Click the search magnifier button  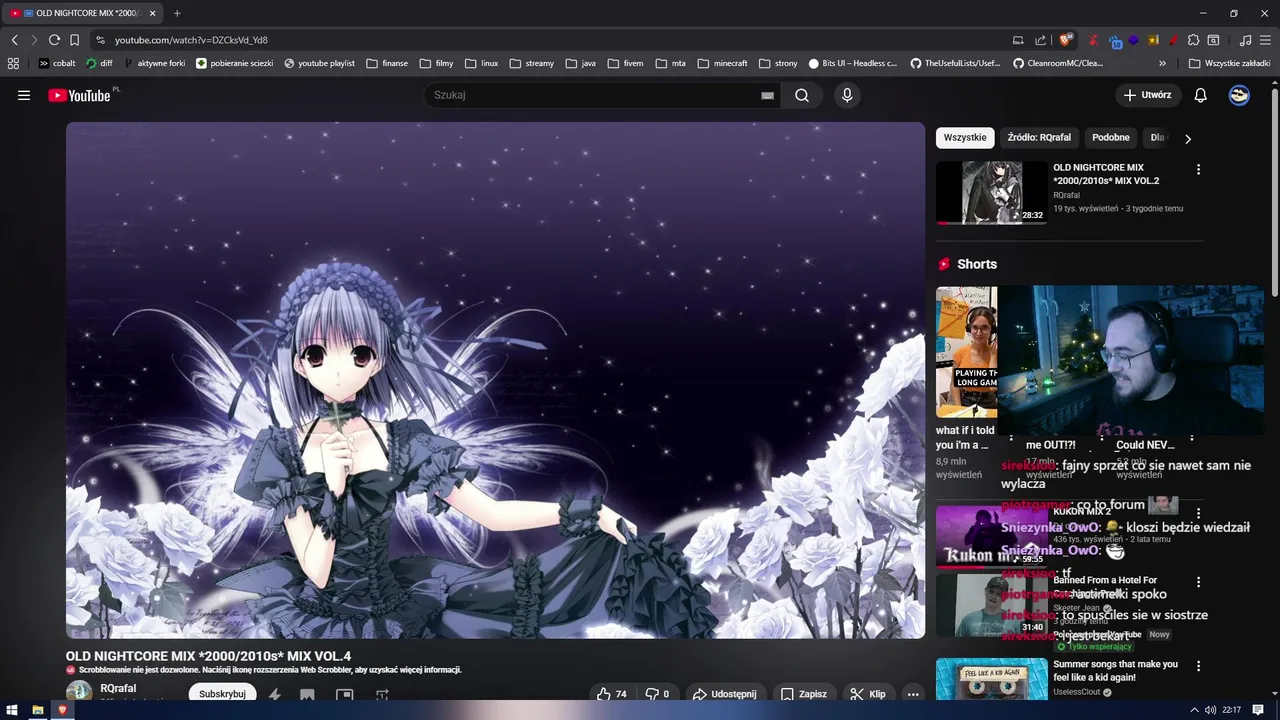[802, 95]
